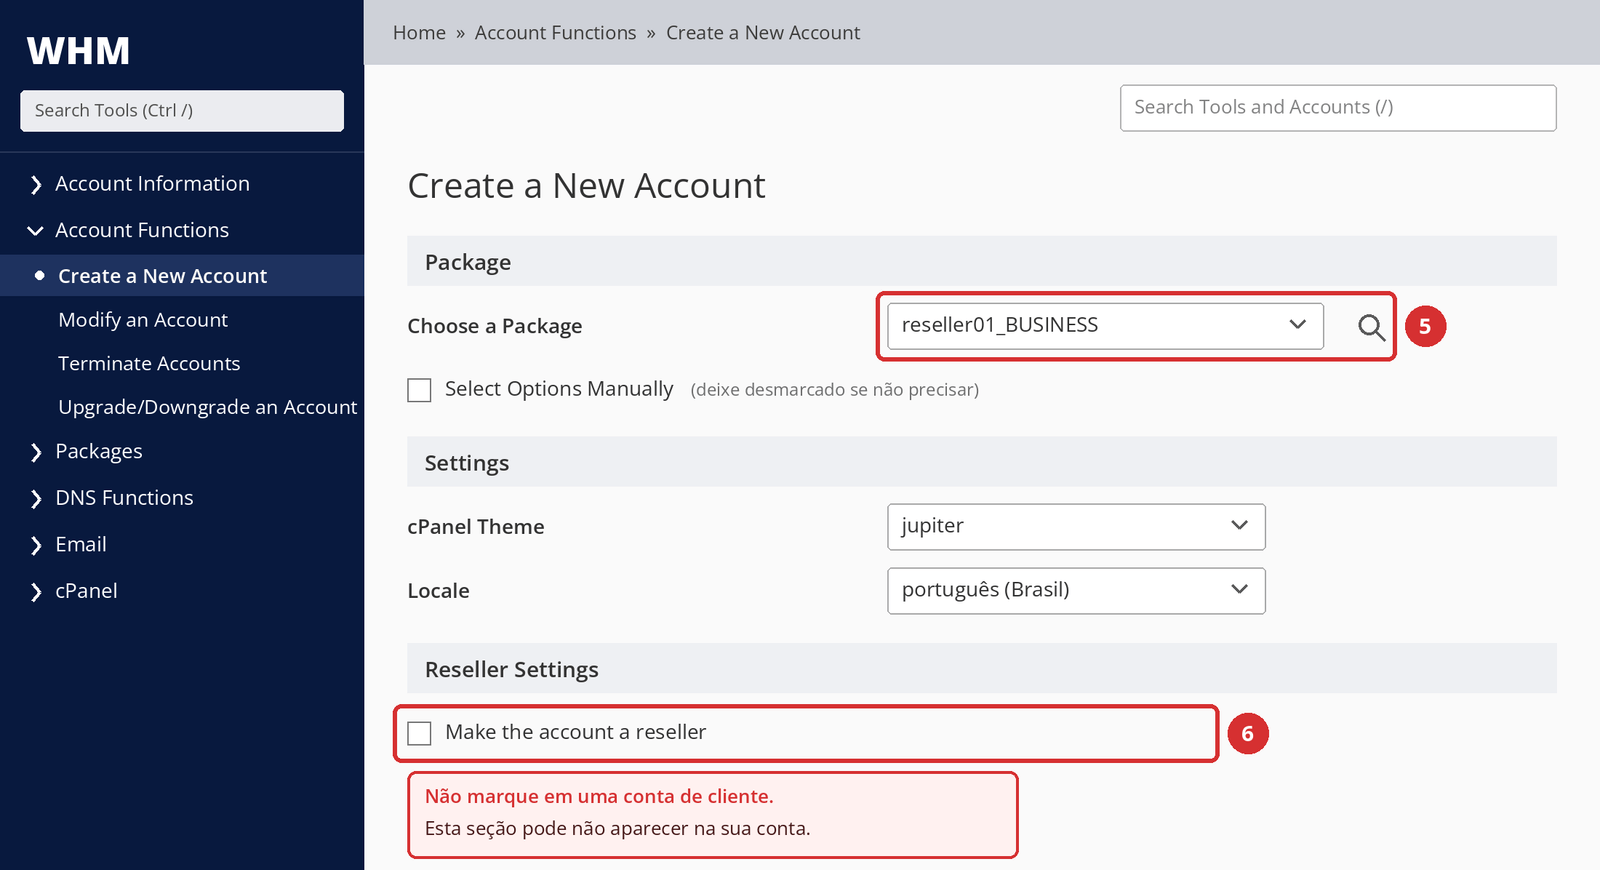Focus the Search Tools and Accounts field
Image resolution: width=1600 pixels, height=870 pixels.
pos(1338,108)
